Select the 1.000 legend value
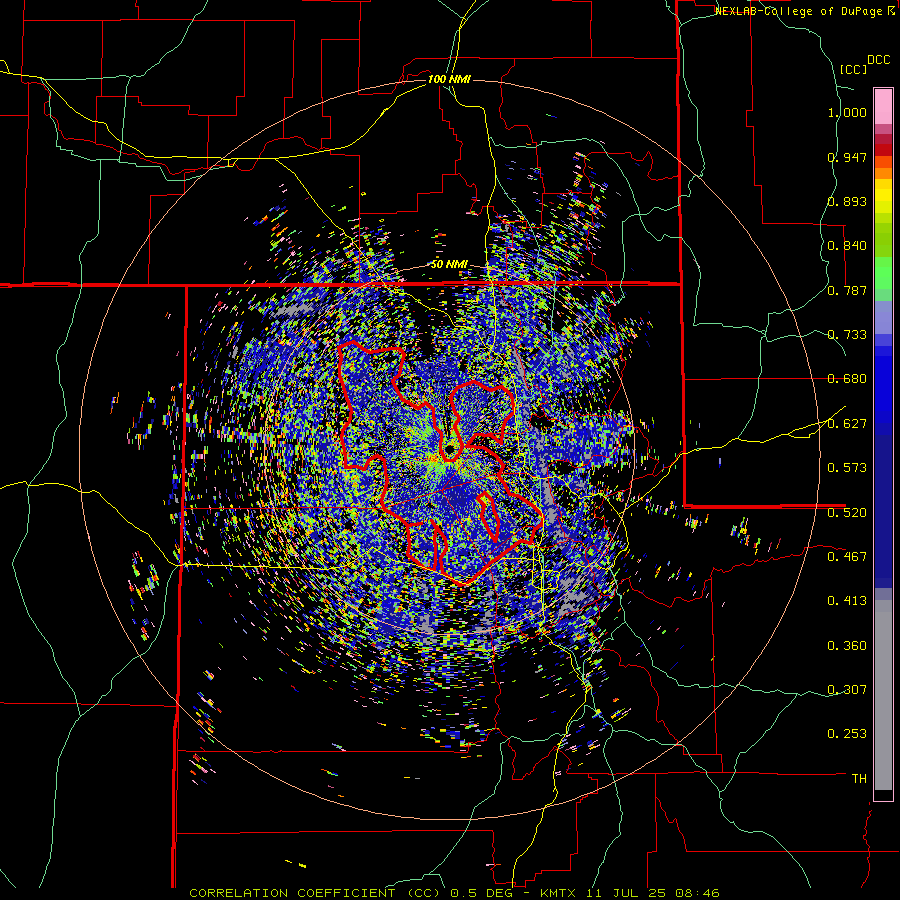The width and height of the screenshot is (900, 900). [x=847, y=112]
